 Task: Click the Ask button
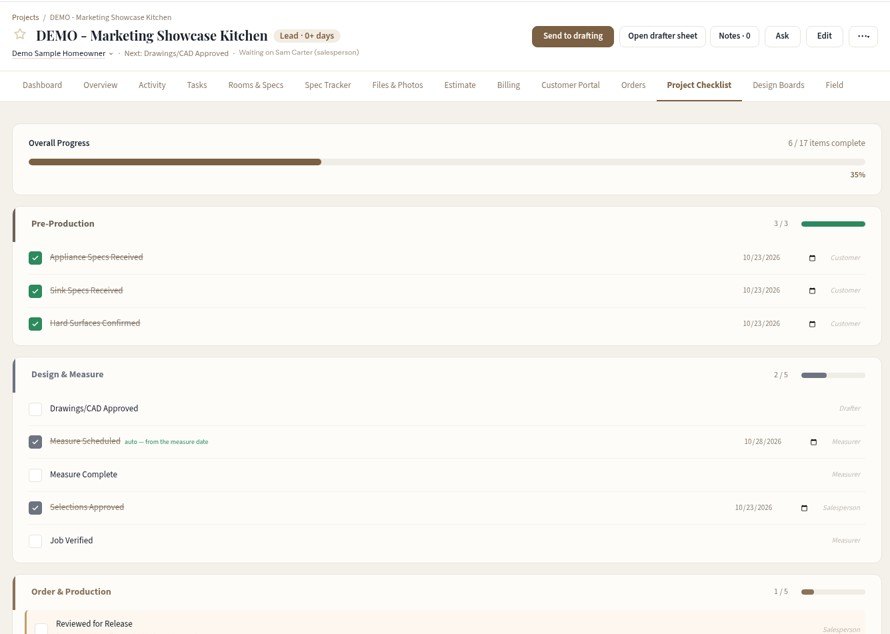click(782, 36)
